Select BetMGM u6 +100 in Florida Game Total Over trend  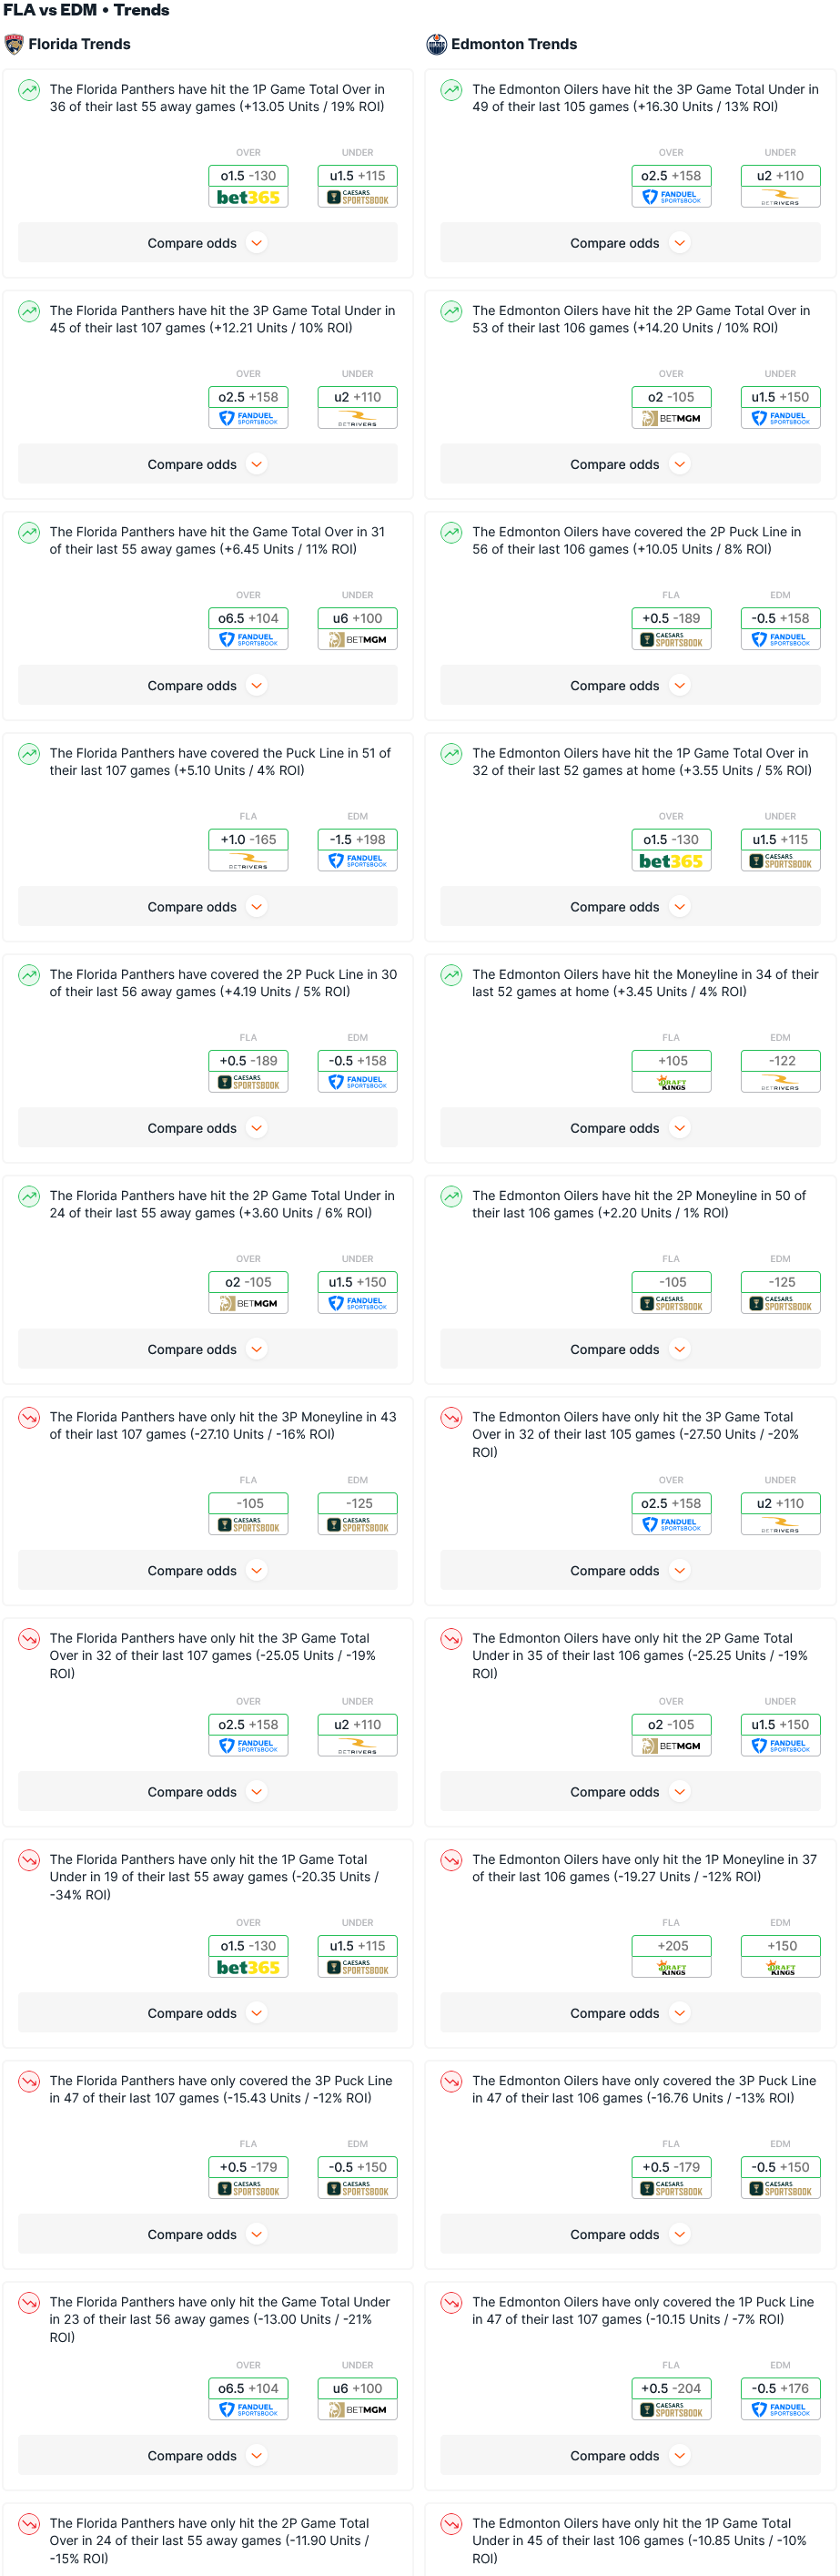point(357,629)
